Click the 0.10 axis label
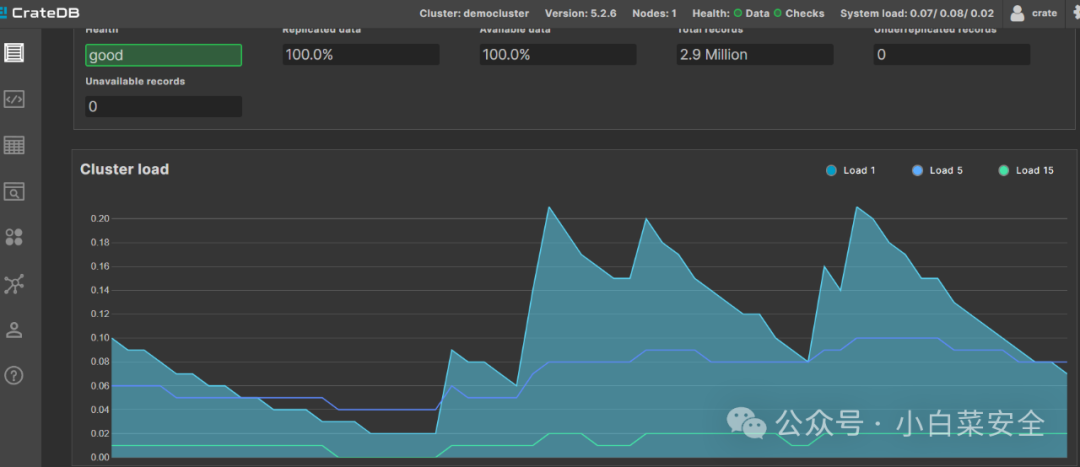This screenshot has width=1080, height=467. coord(100,338)
